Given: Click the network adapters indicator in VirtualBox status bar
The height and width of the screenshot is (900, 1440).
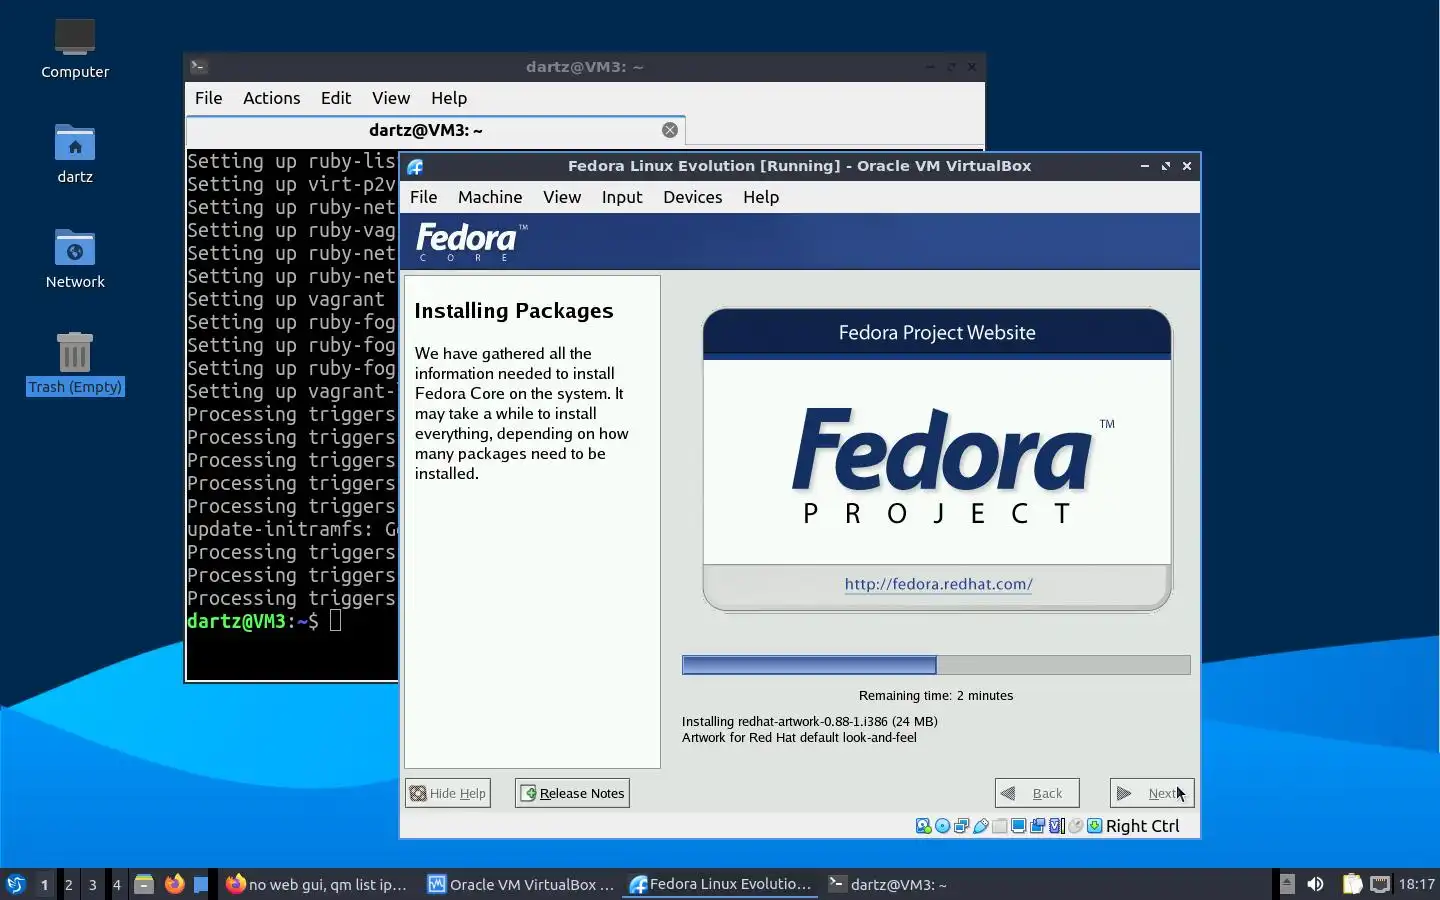Looking at the screenshot, I should coord(961,826).
